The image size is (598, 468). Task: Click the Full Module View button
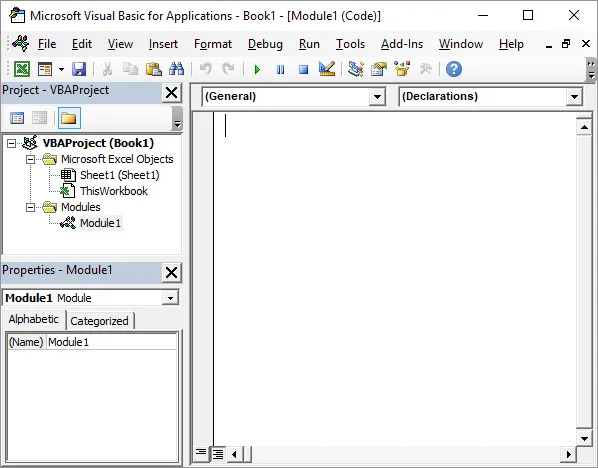(218, 454)
